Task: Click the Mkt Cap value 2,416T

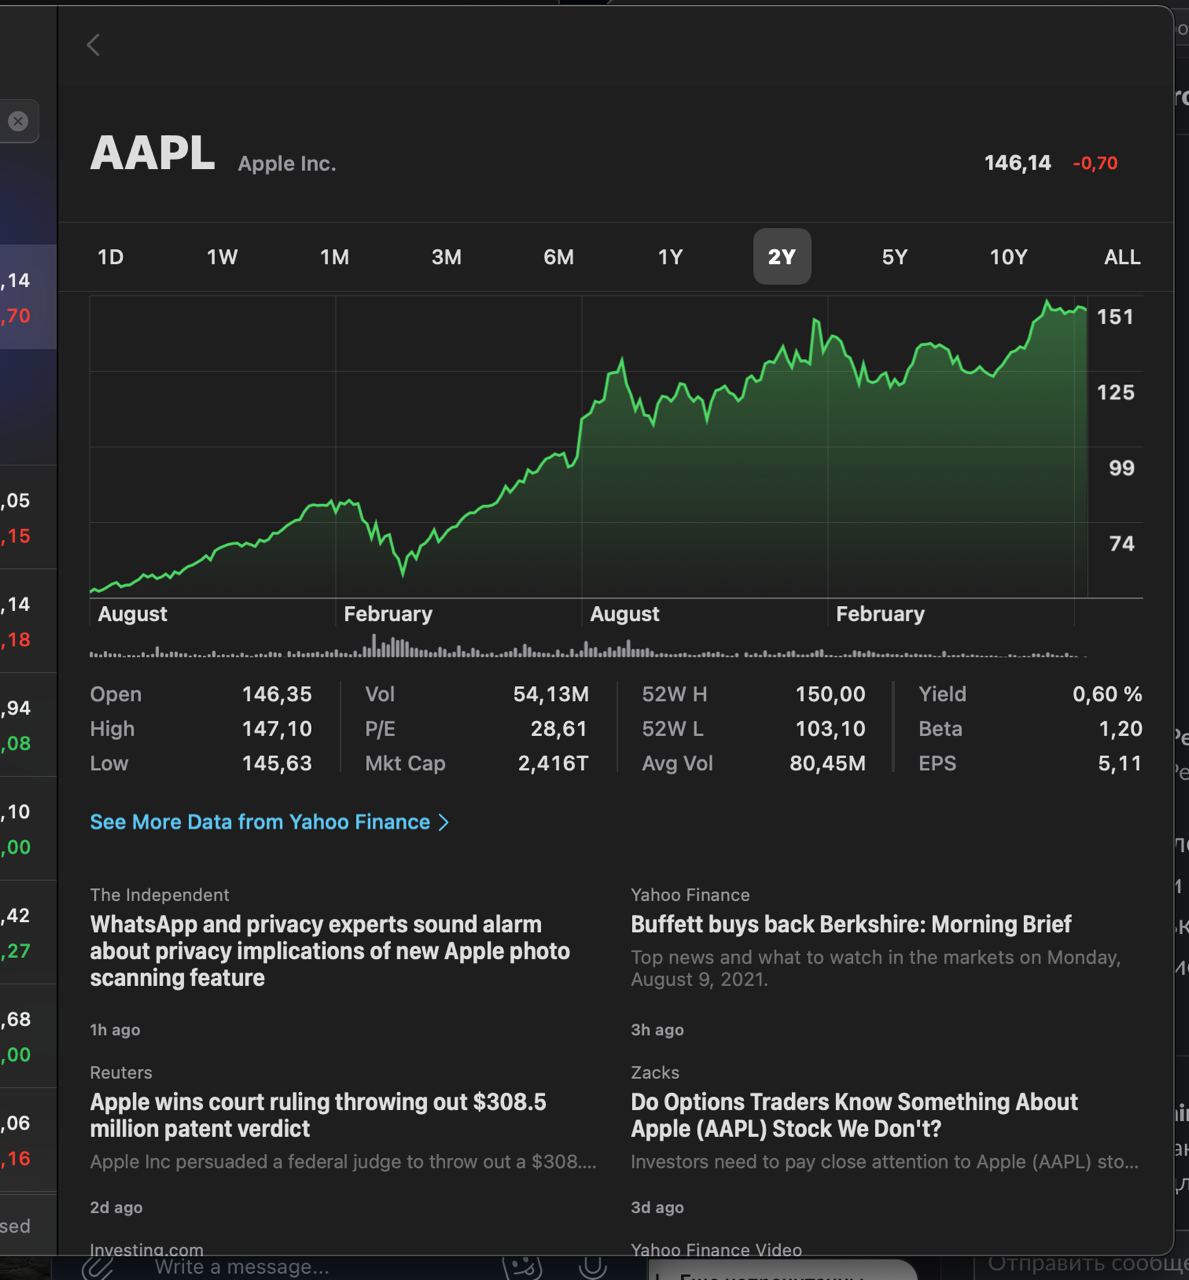Action: (x=553, y=763)
